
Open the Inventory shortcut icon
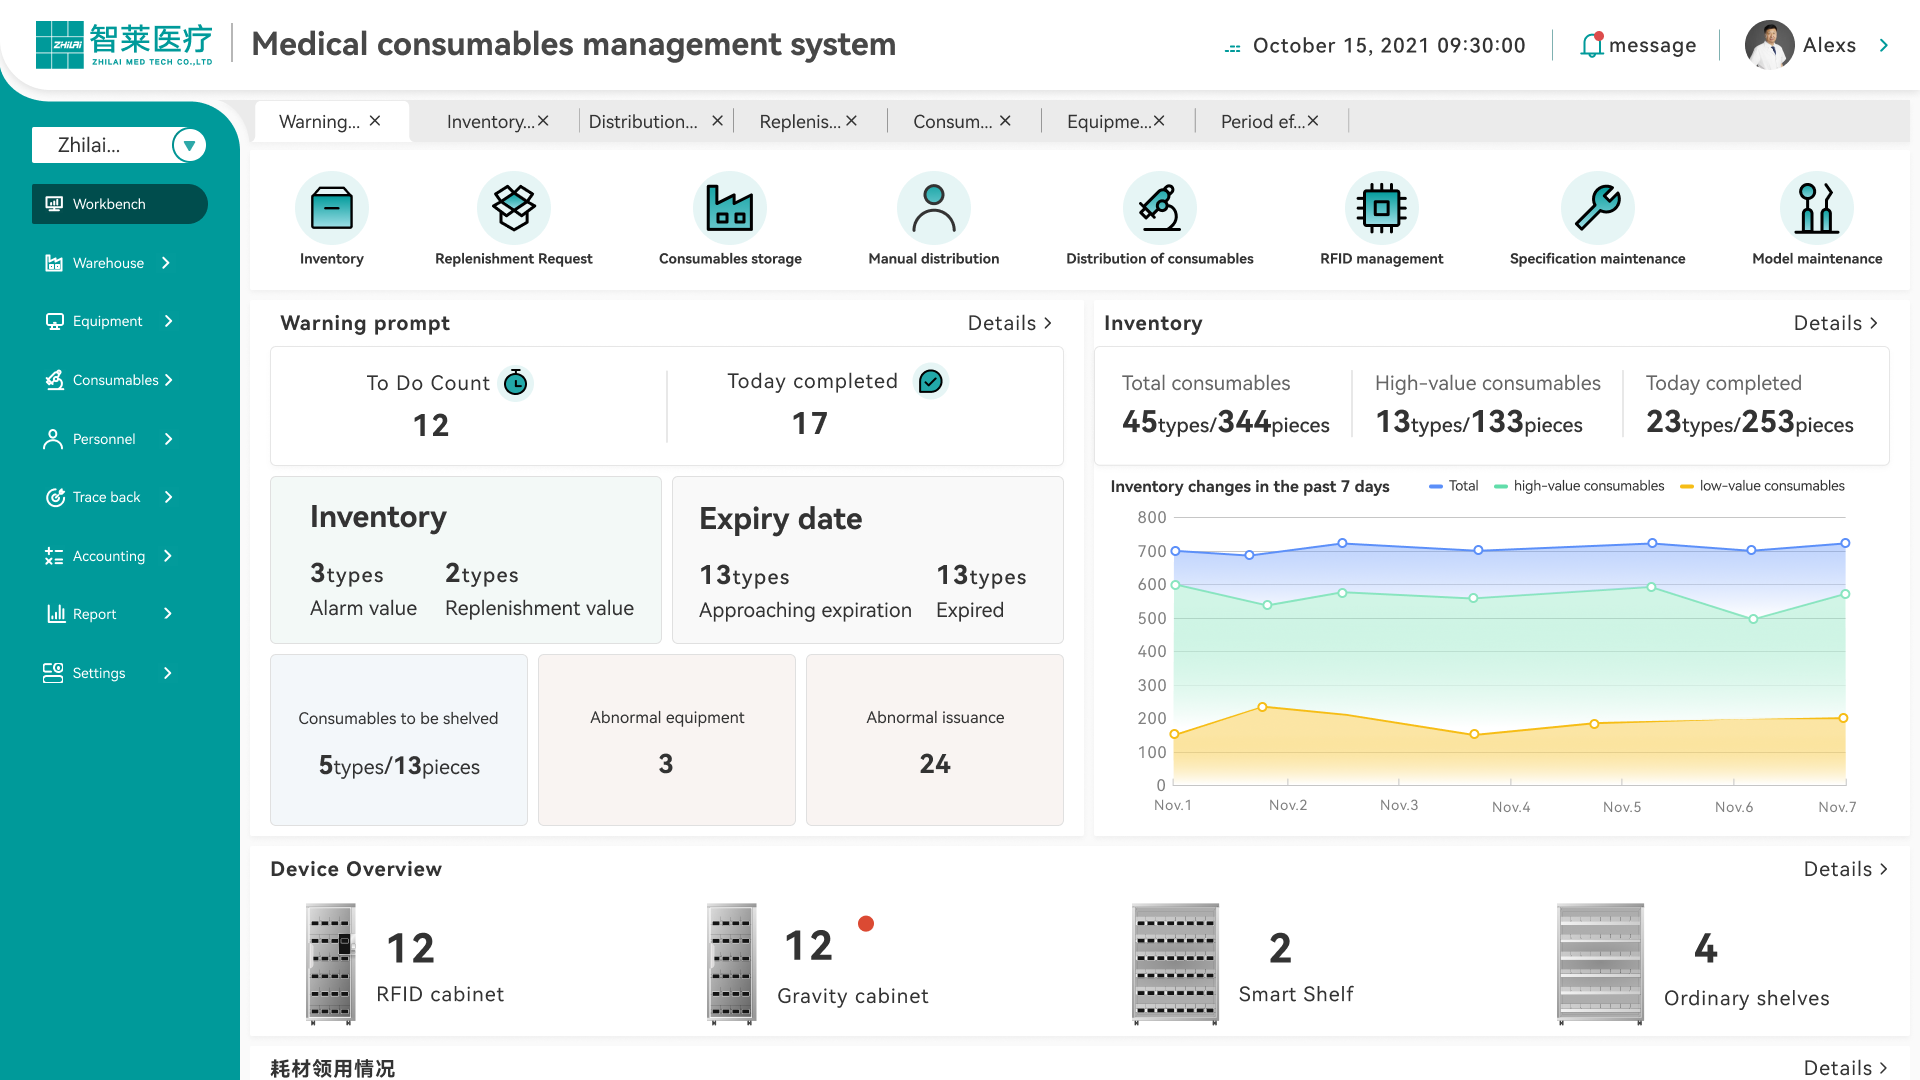pyautogui.click(x=331, y=217)
